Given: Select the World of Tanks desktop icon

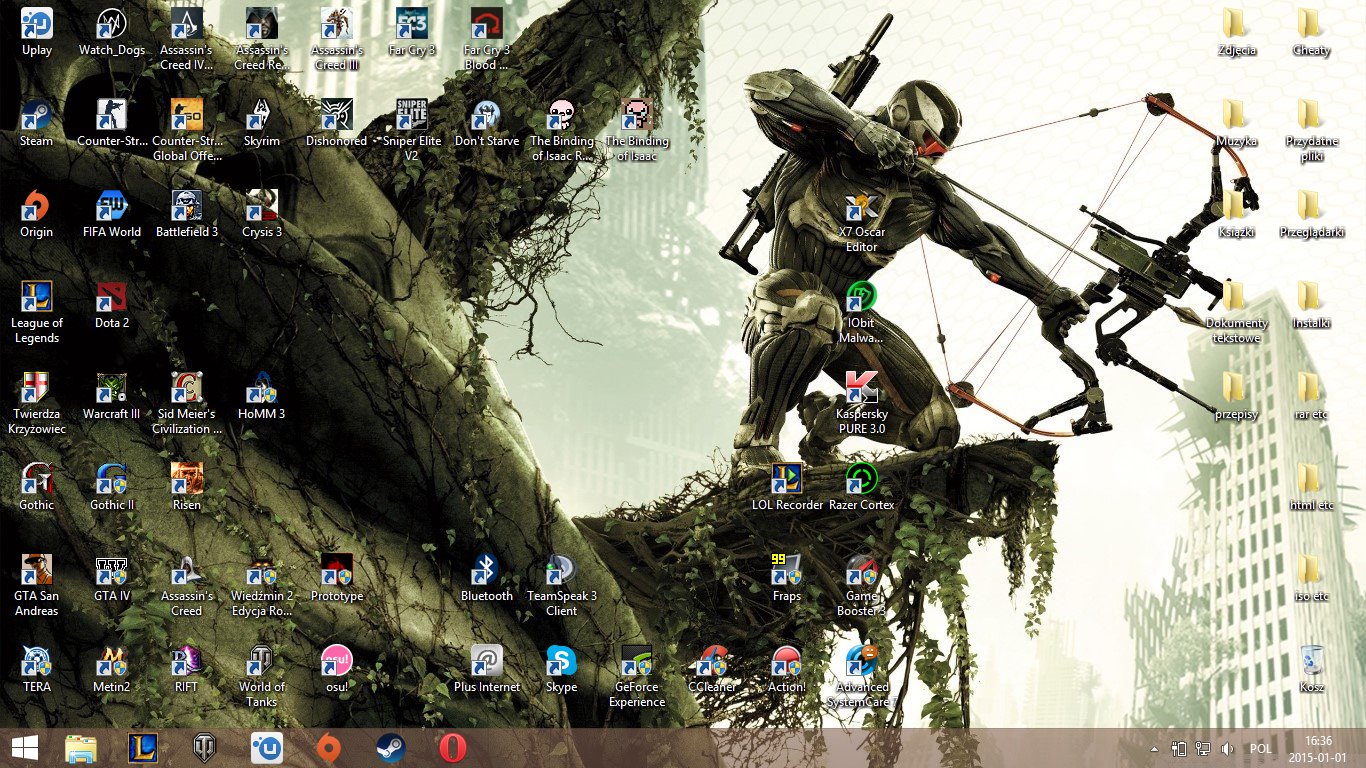Looking at the screenshot, I should click(x=262, y=676).
